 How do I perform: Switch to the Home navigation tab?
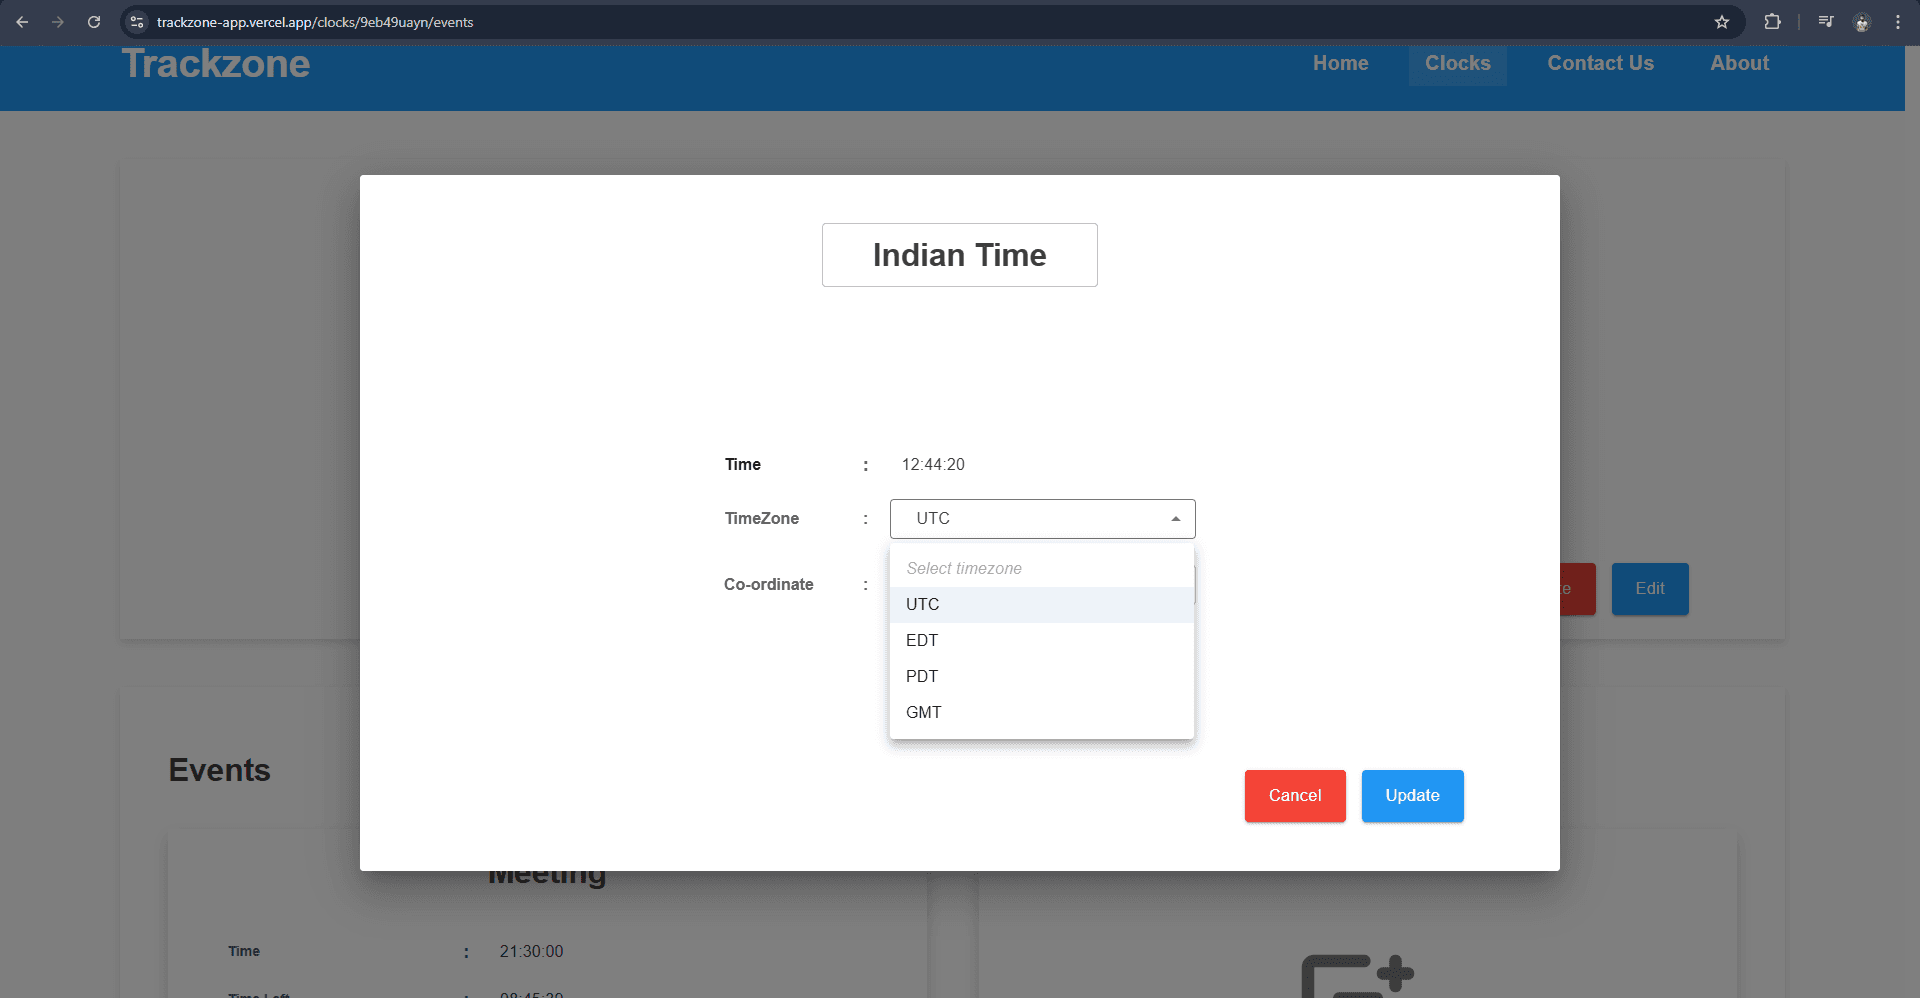click(x=1340, y=63)
